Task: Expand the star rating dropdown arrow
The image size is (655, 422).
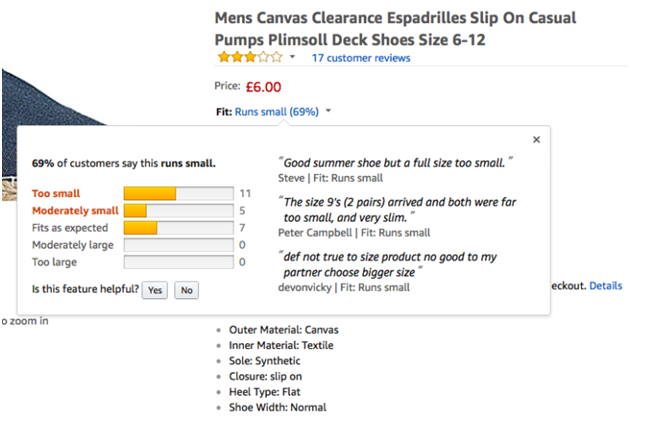Action: tap(292, 58)
